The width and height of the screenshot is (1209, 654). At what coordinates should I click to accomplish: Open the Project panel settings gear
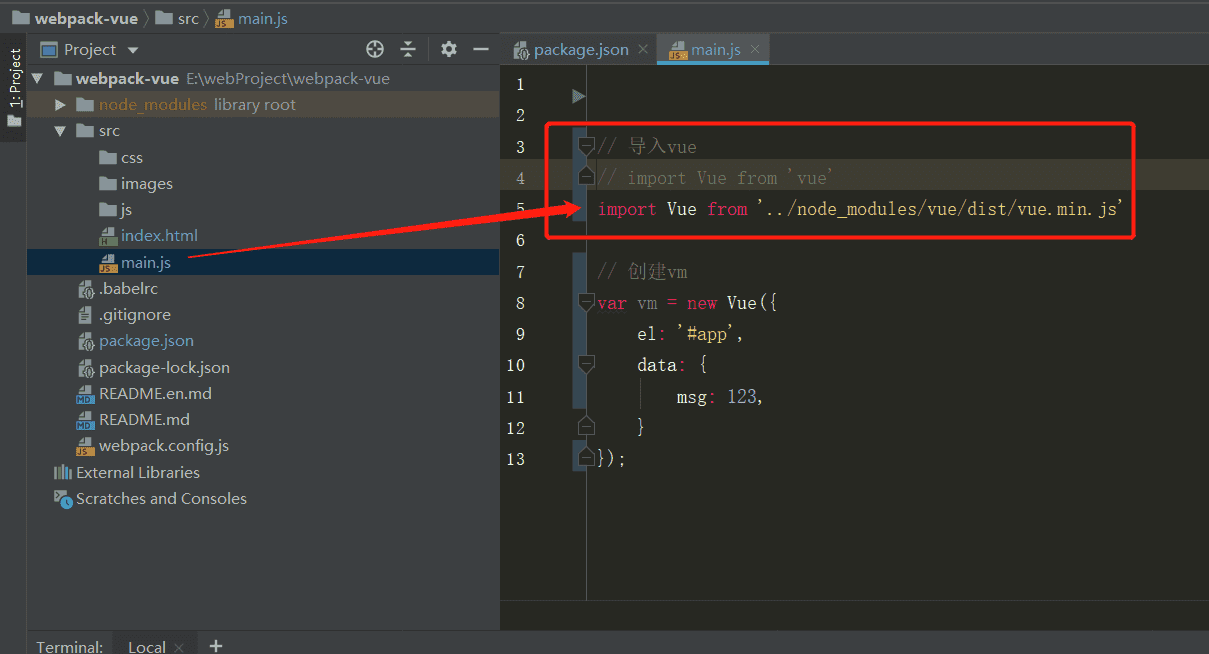[449, 49]
